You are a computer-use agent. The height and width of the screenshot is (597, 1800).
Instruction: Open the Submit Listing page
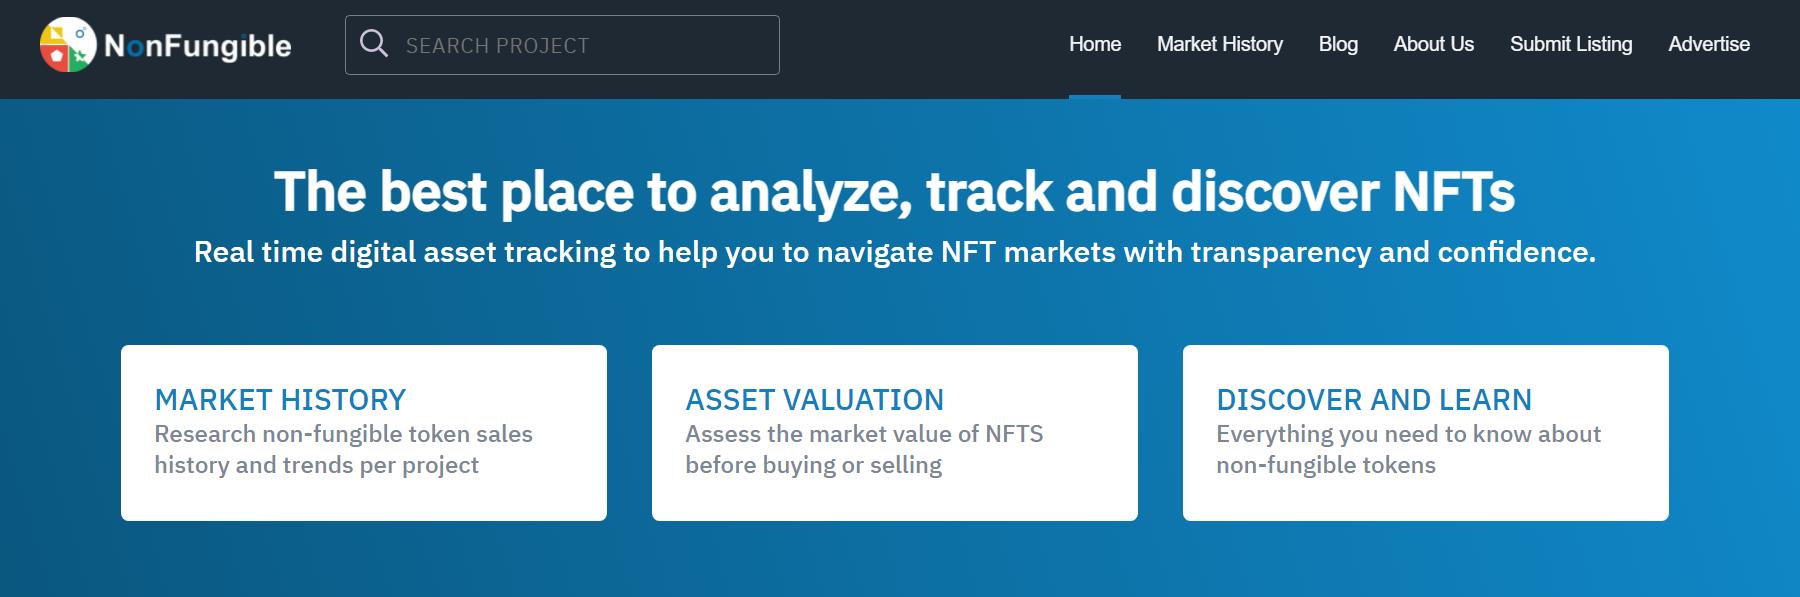tap(1570, 44)
